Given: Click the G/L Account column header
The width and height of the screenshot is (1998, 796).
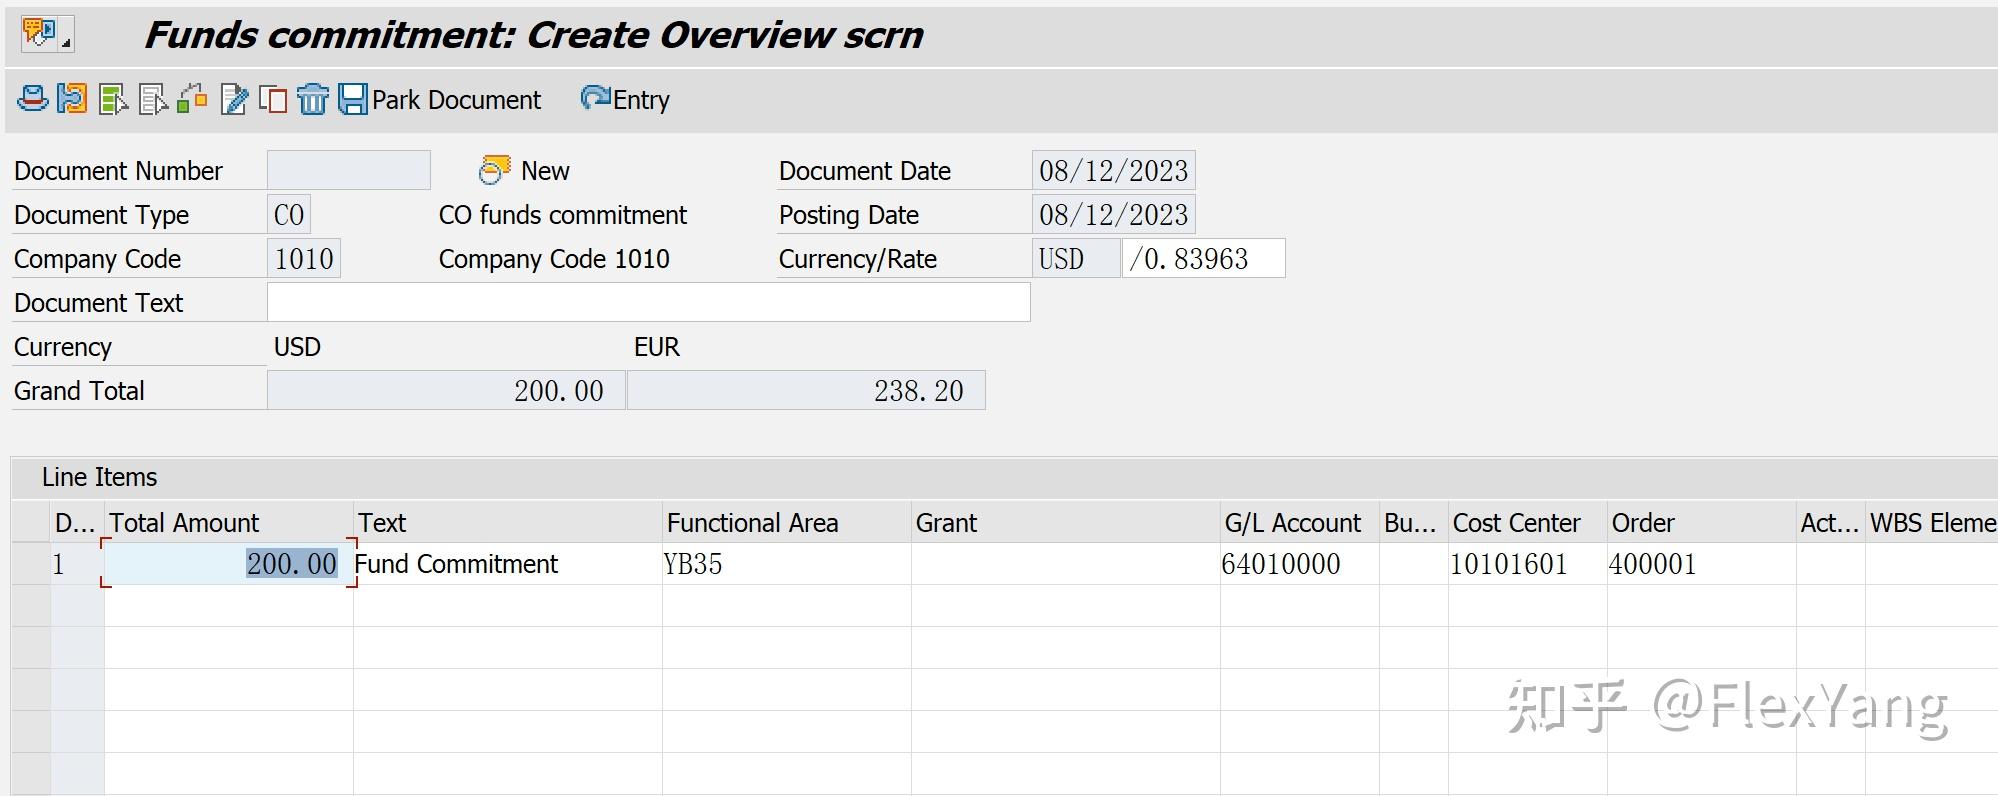Looking at the screenshot, I should point(1292,522).
